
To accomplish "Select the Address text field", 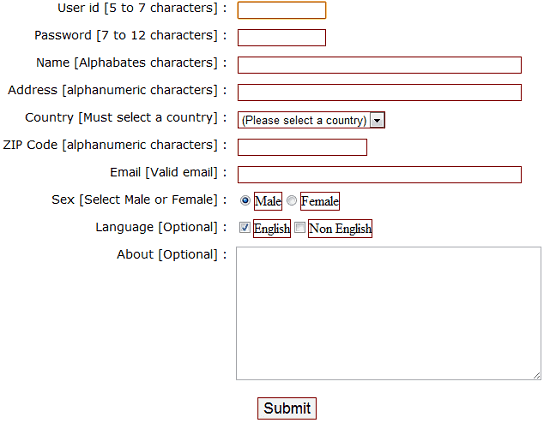I will tap(380, 92).
